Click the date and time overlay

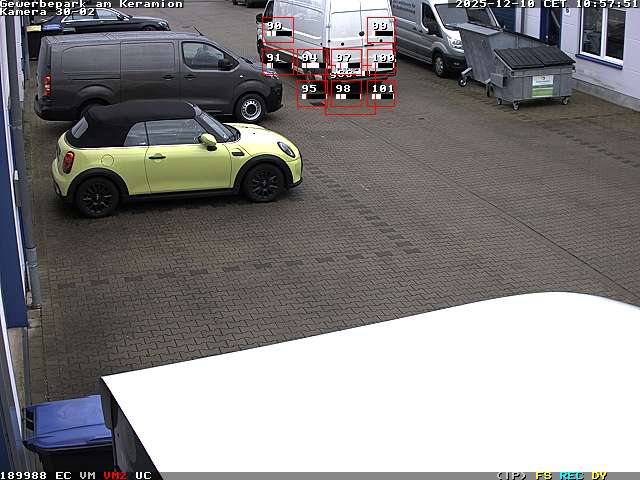tap(547, 4)
